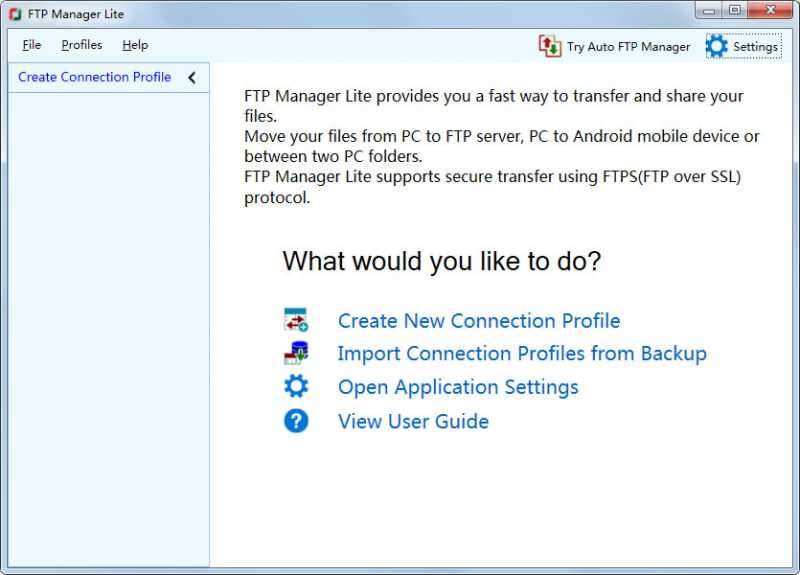Minimize the FTP Manager Lite window
Viewport: 800px width, 575px height.
(x=709, y=10)
